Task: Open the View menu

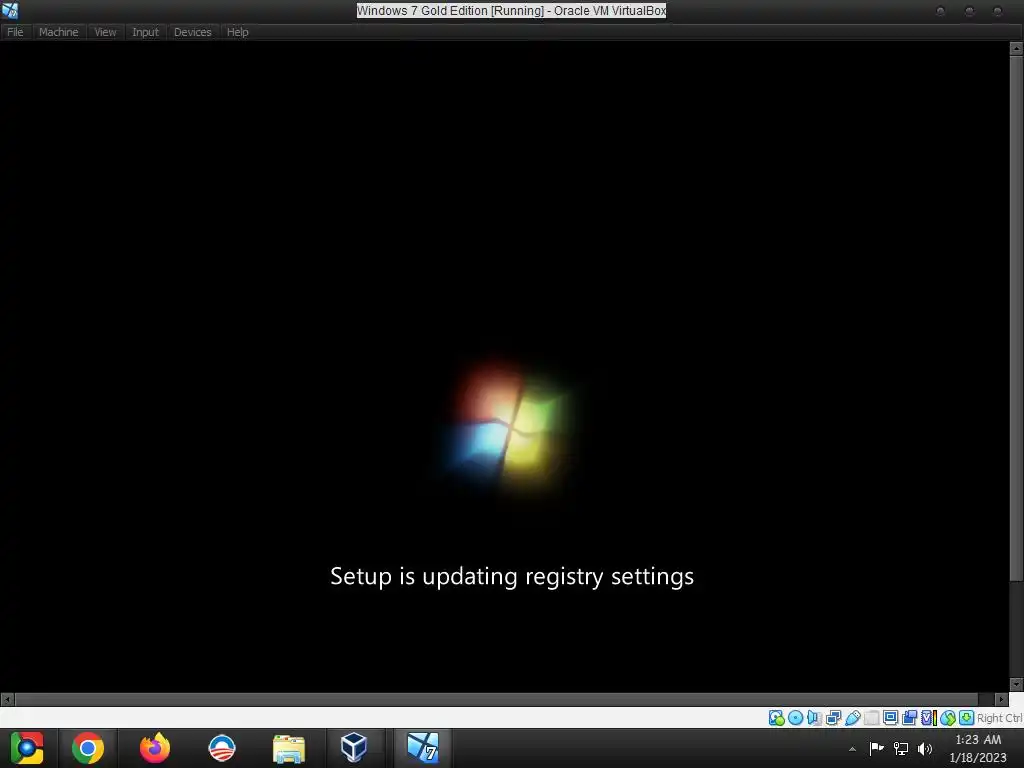Action: coord(105,32)
